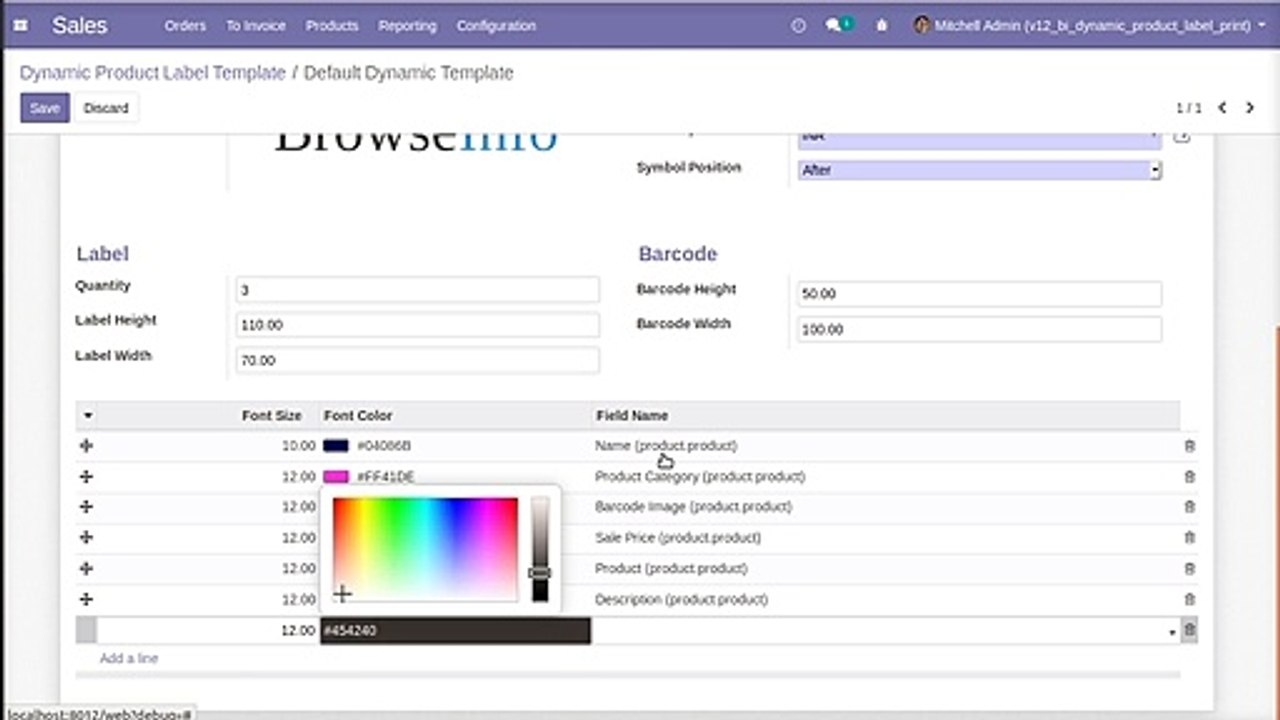Image resolution: width=1280 pixels, height=720 pixels.
Task: Go to previous record arrow
Action: click(x=1222, y=108)
